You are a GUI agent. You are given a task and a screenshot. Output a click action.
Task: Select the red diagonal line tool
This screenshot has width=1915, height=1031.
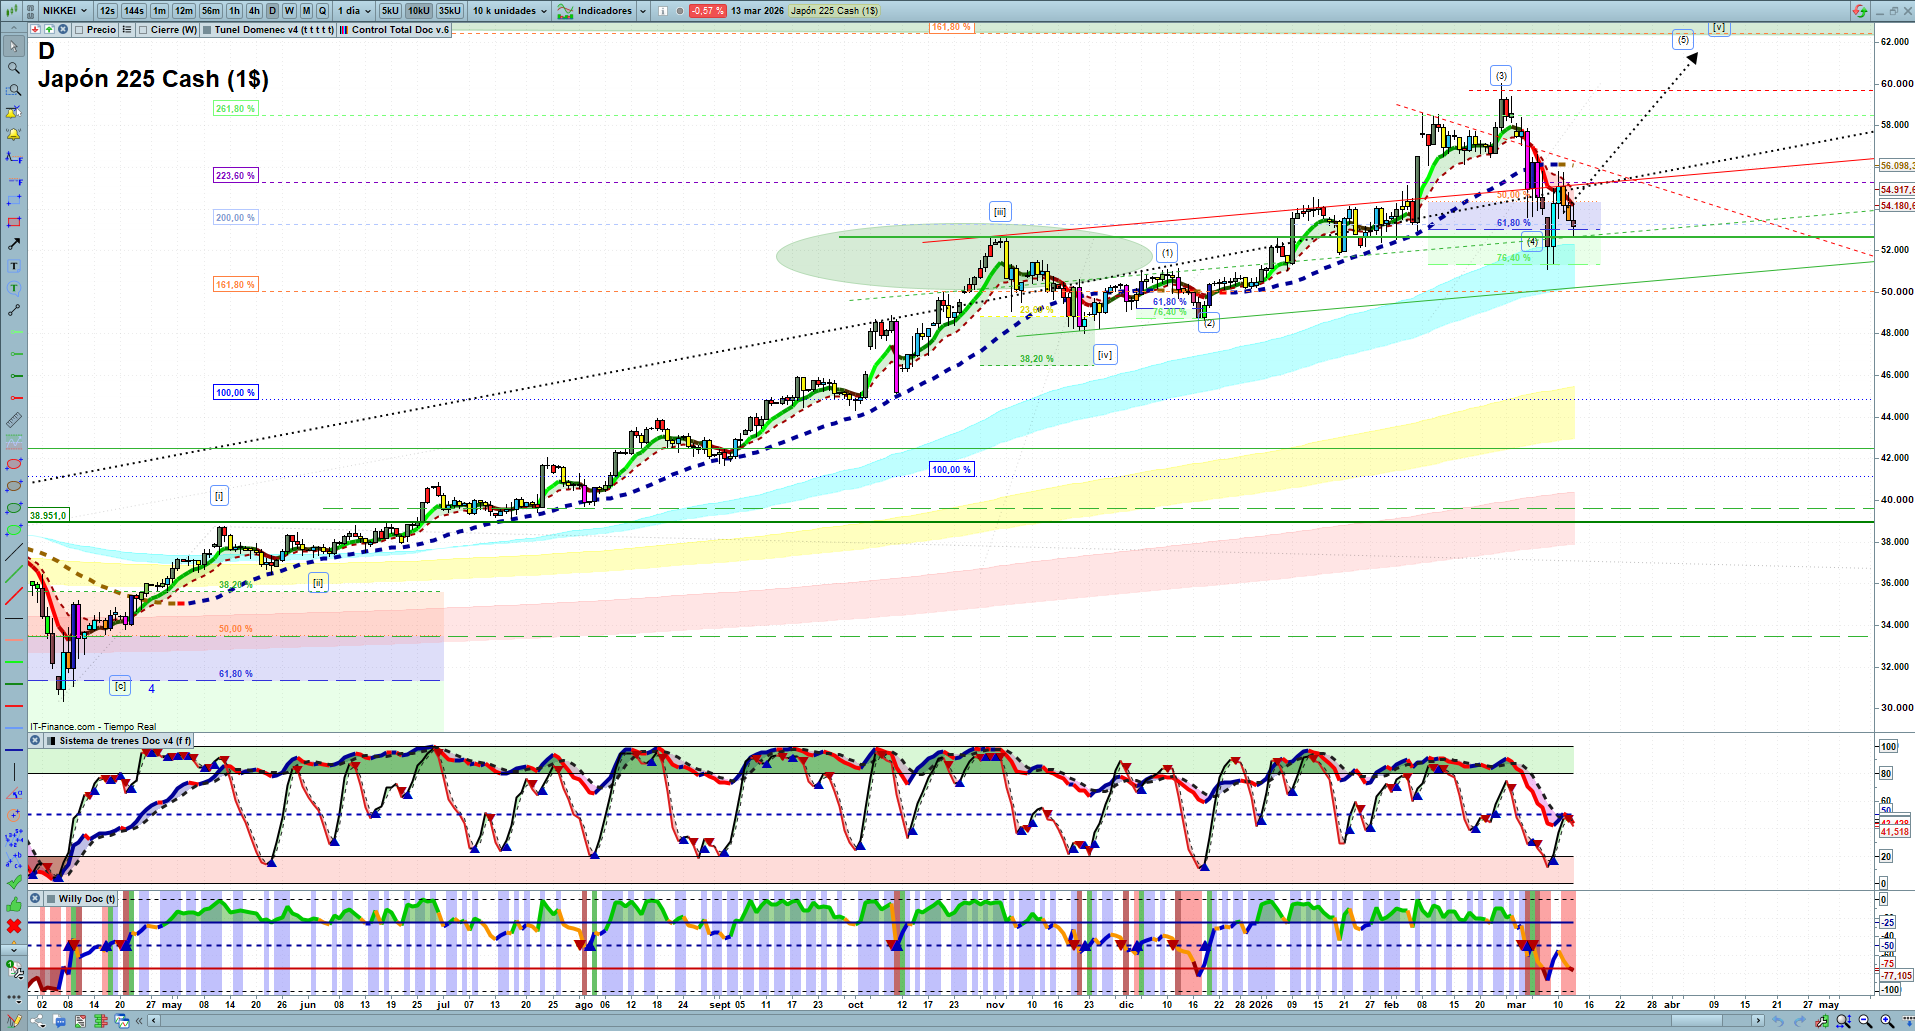(14, 596)
